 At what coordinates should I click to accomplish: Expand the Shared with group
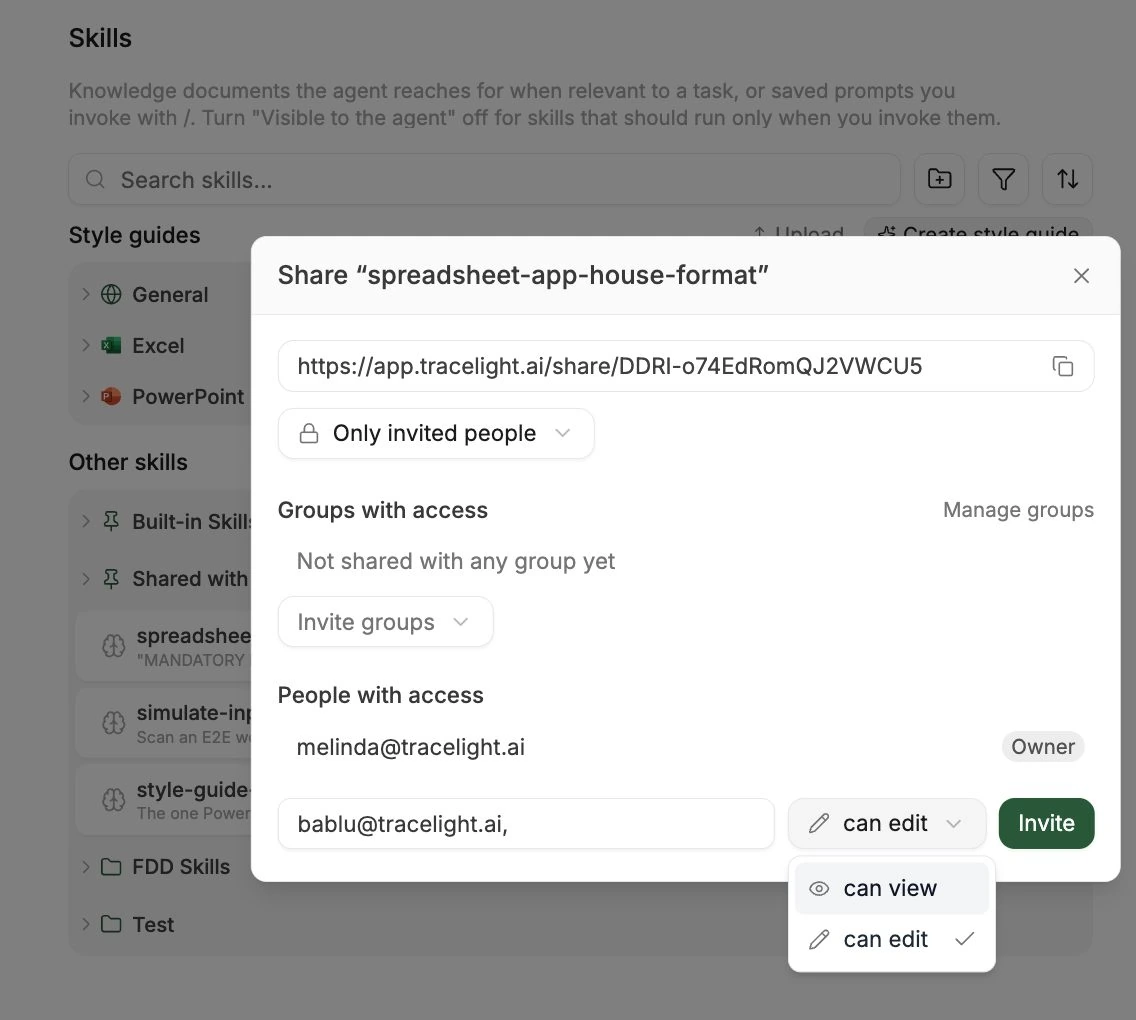pyautogui.click(x=85, y=578)
